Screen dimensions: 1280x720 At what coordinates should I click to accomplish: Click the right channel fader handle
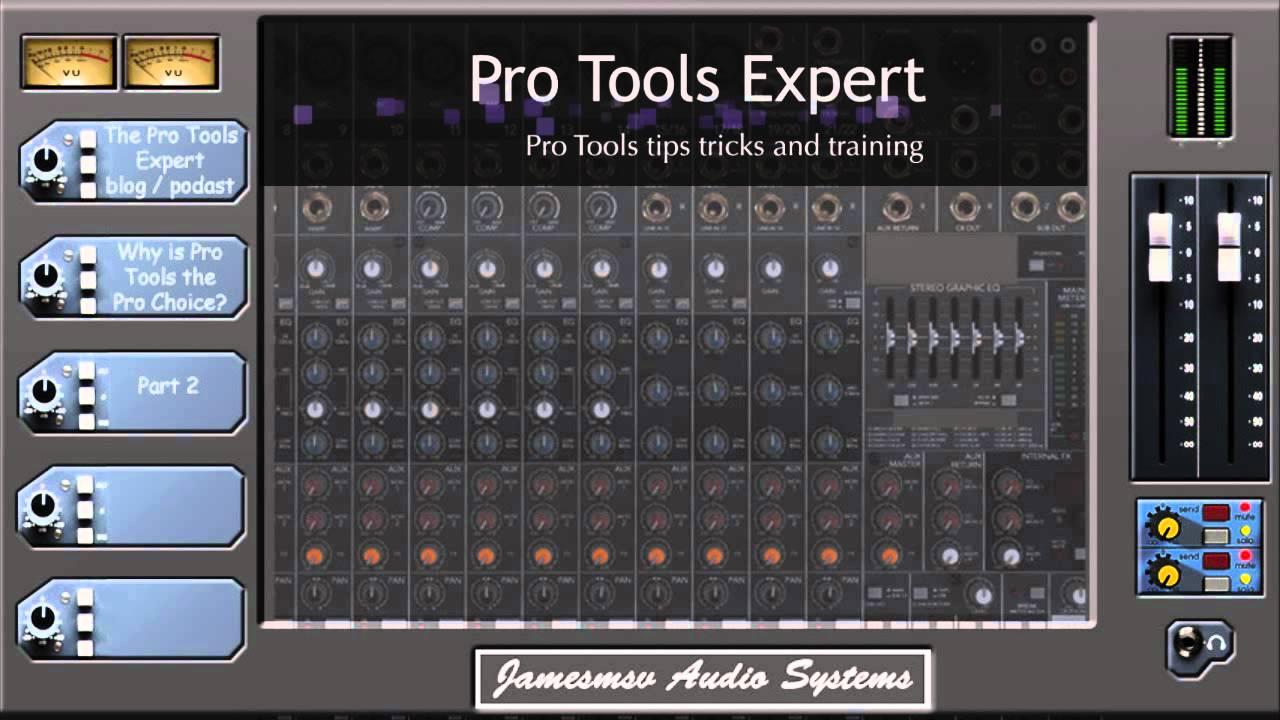[x=1229, y=246]
